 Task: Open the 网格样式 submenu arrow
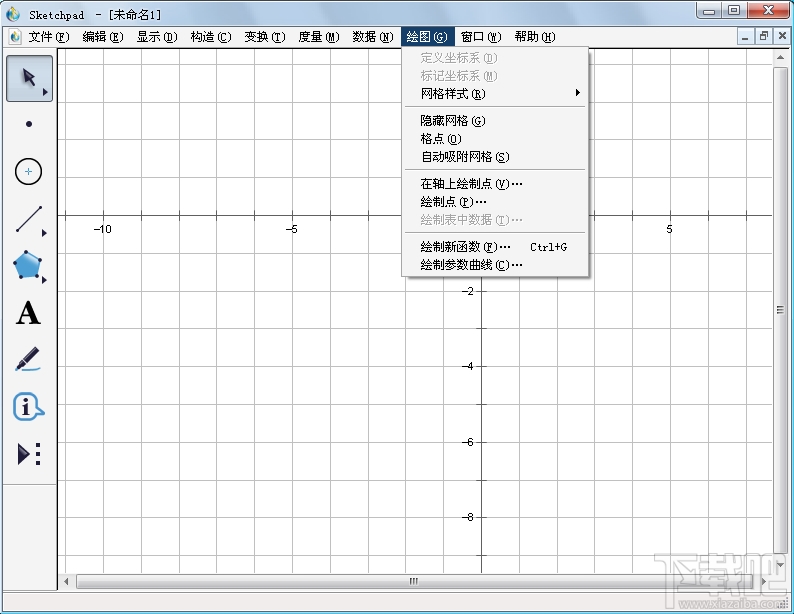click(x=578, y=93)
